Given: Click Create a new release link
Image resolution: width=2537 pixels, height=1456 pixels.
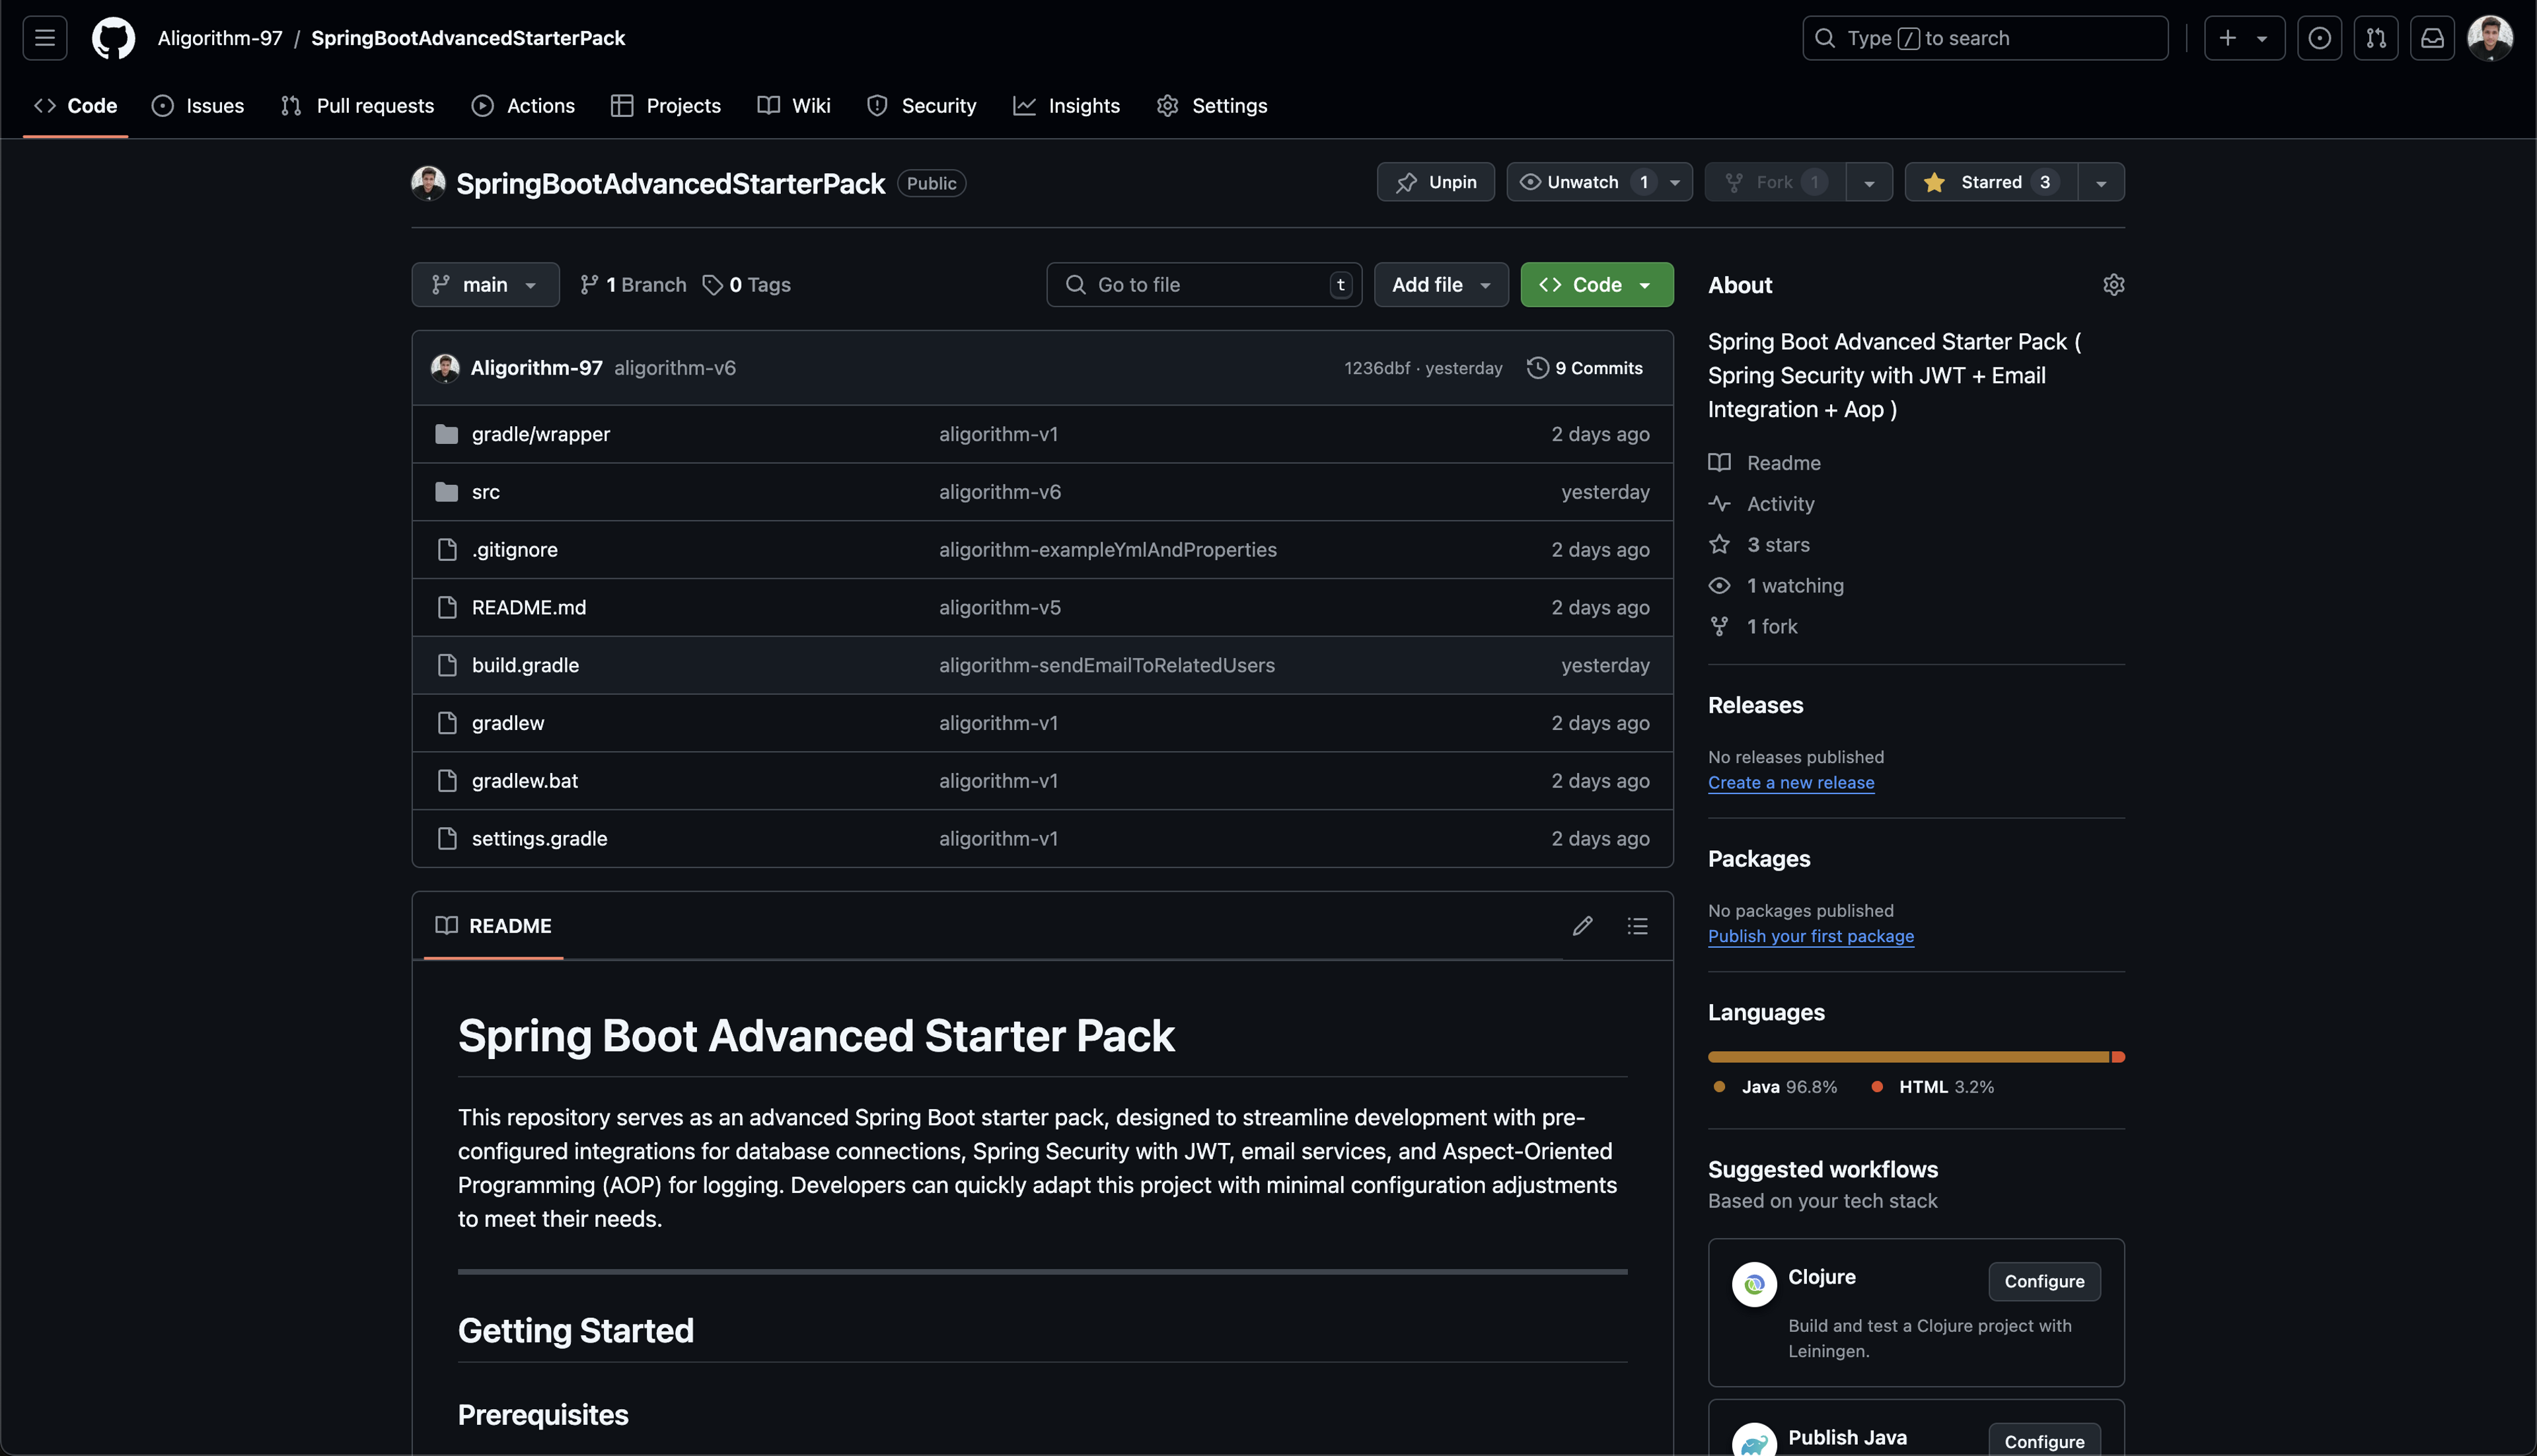Looking at the screenshot, I should tap(1790, 783).
